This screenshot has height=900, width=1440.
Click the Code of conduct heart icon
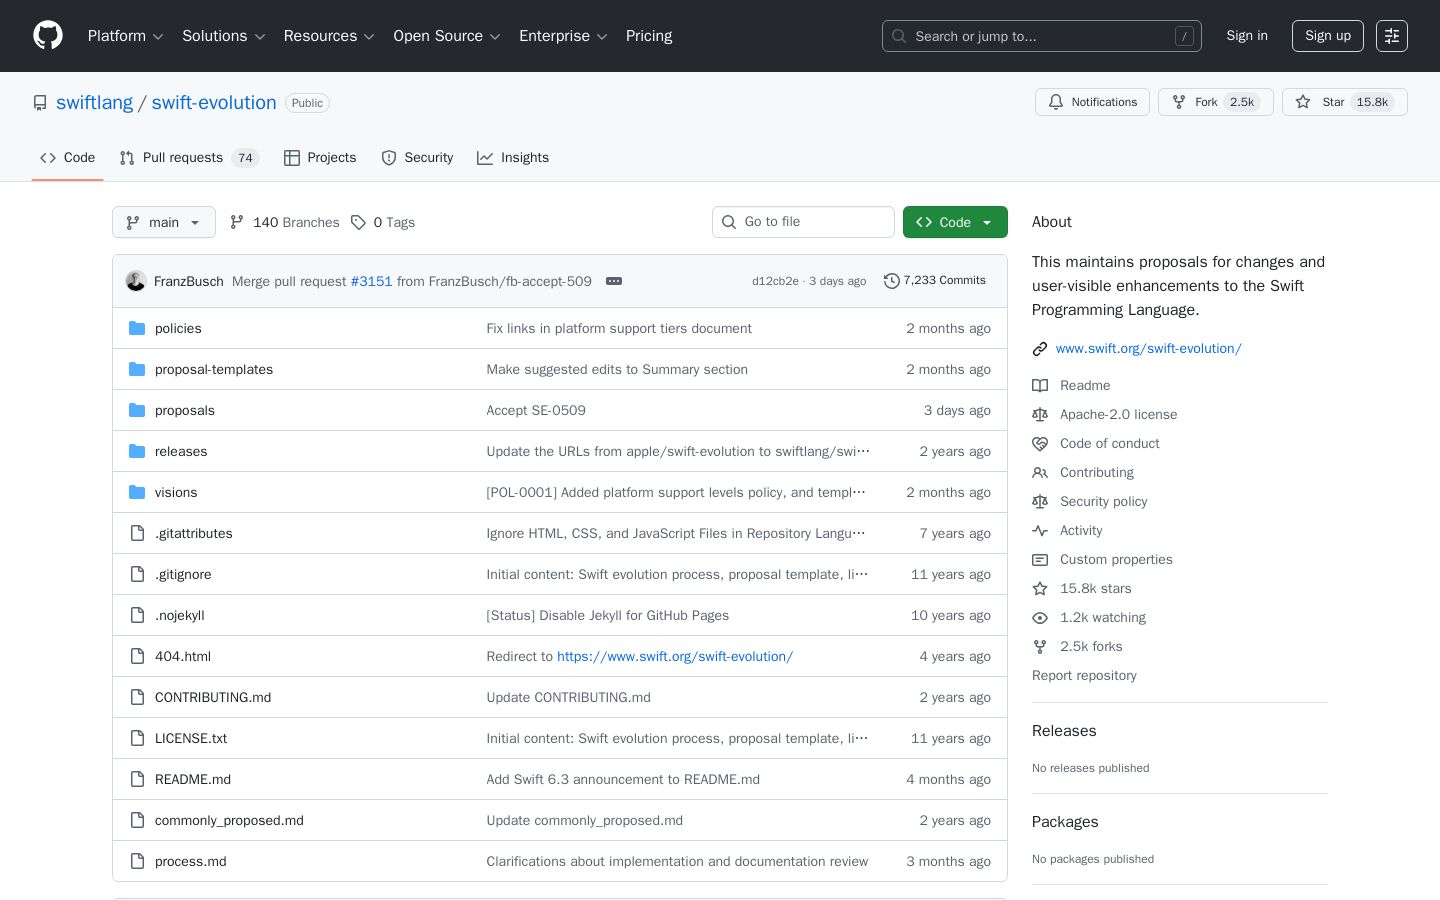point(1040,444)
